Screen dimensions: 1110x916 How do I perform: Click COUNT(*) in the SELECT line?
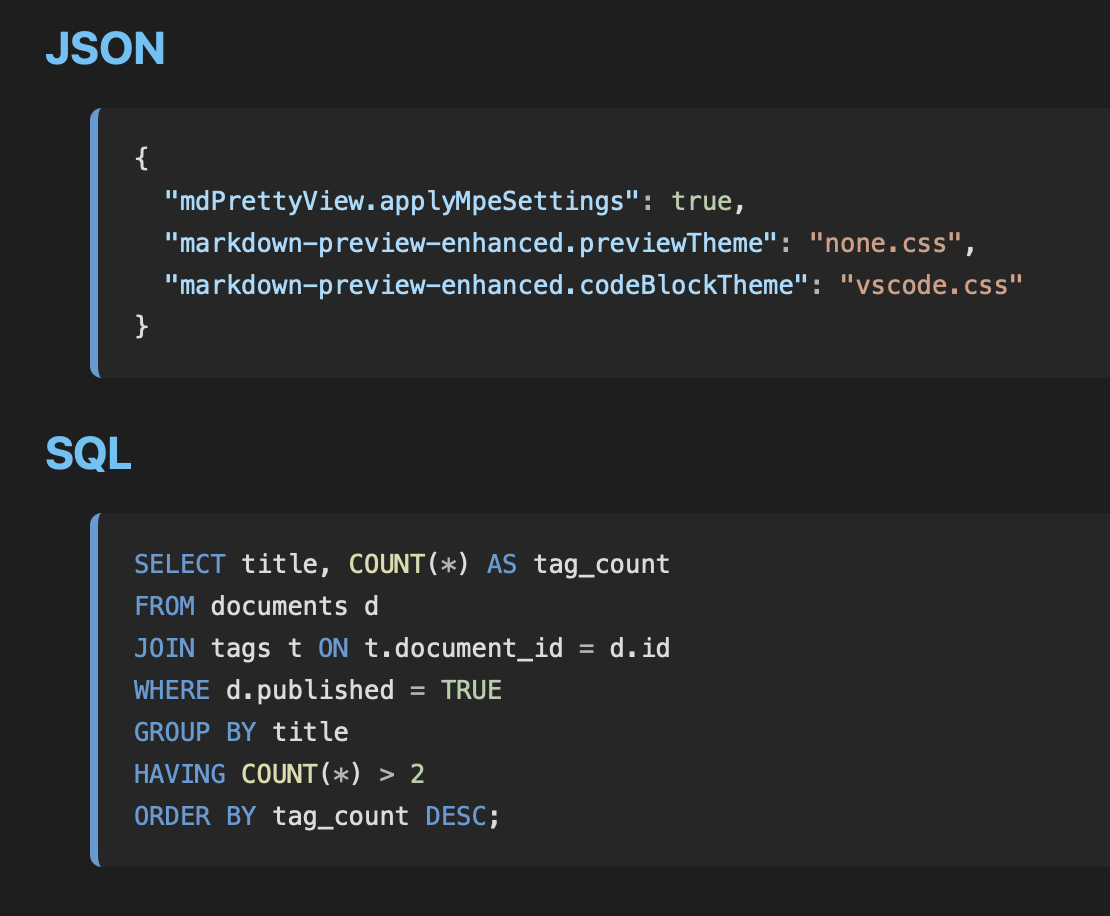pyautogui.click(x=408, y=564)
